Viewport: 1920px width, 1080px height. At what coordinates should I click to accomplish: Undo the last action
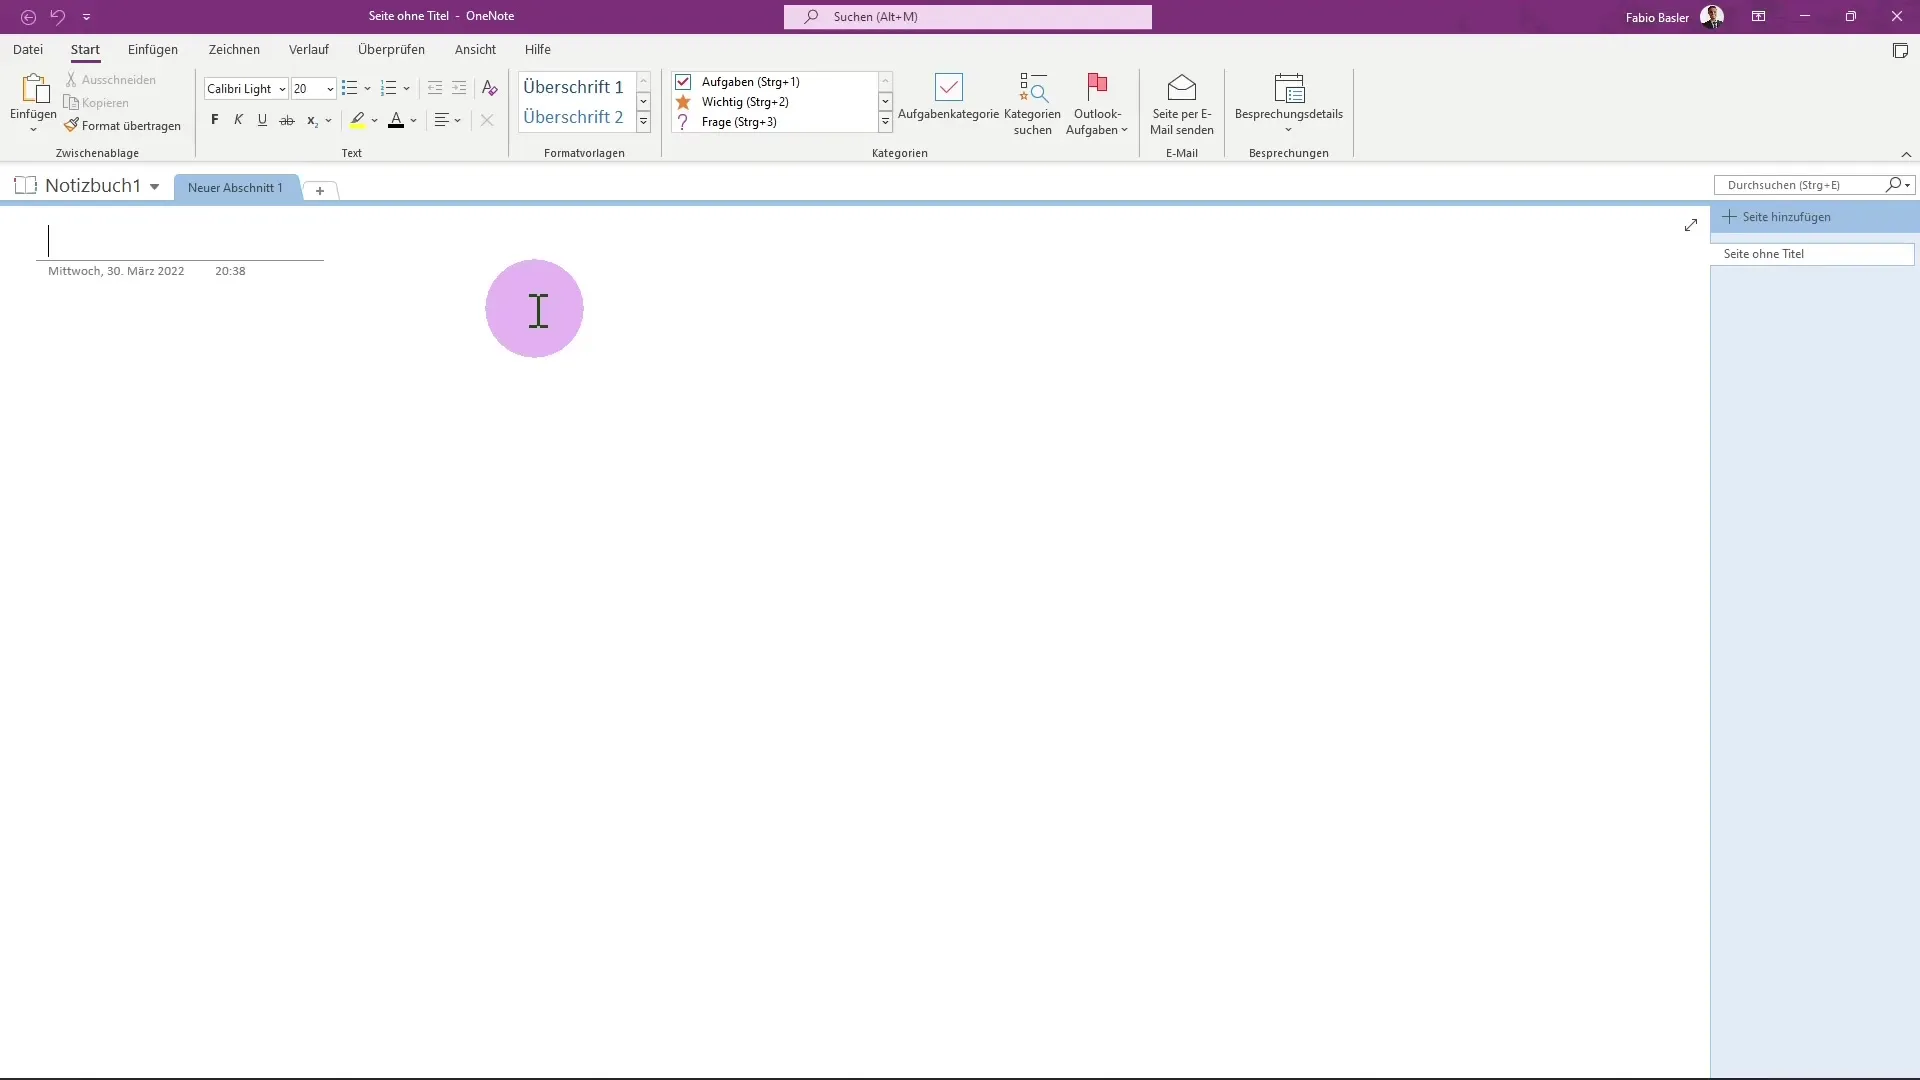[x=58, y=17]
